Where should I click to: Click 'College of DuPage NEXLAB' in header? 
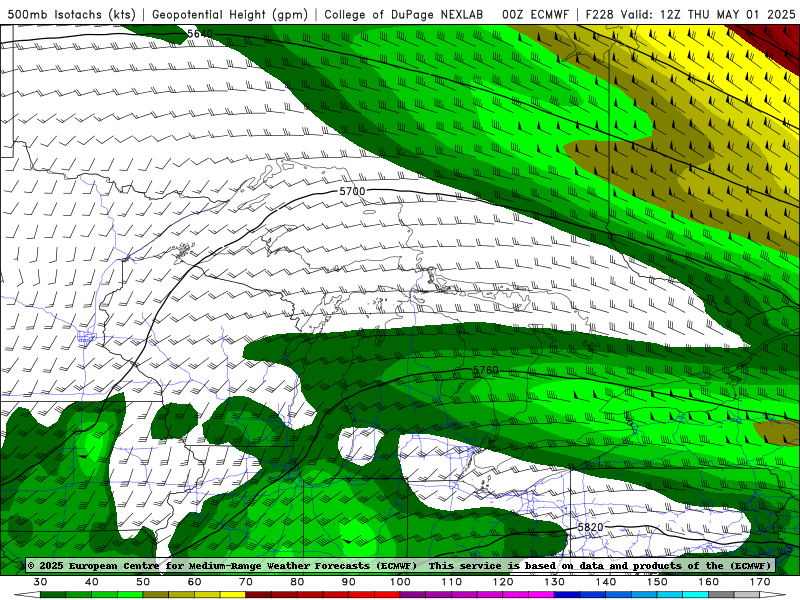point(404,14)
